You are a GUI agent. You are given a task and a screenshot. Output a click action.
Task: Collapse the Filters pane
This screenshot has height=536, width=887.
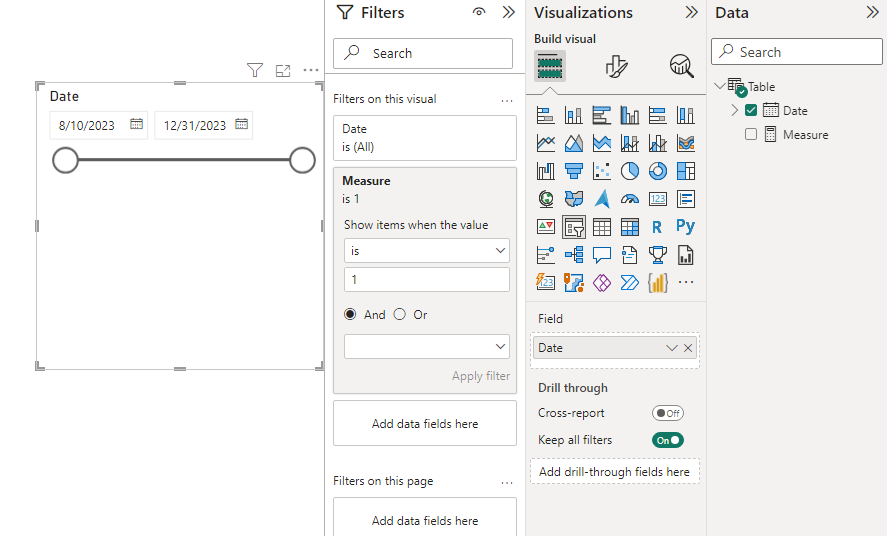click(x=509, y=12)
